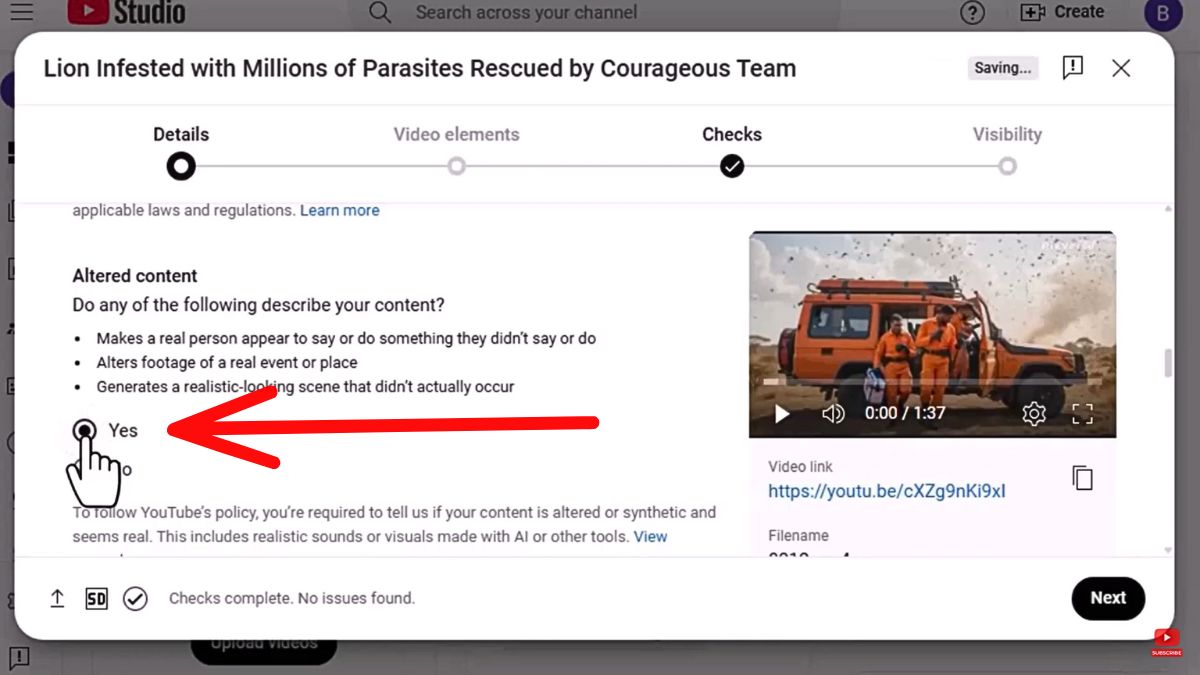Image resolution: width=1200 pixels, height=675 pixels.
Task: Open the youtu.be video link
Action: click(x=887, y=491)
